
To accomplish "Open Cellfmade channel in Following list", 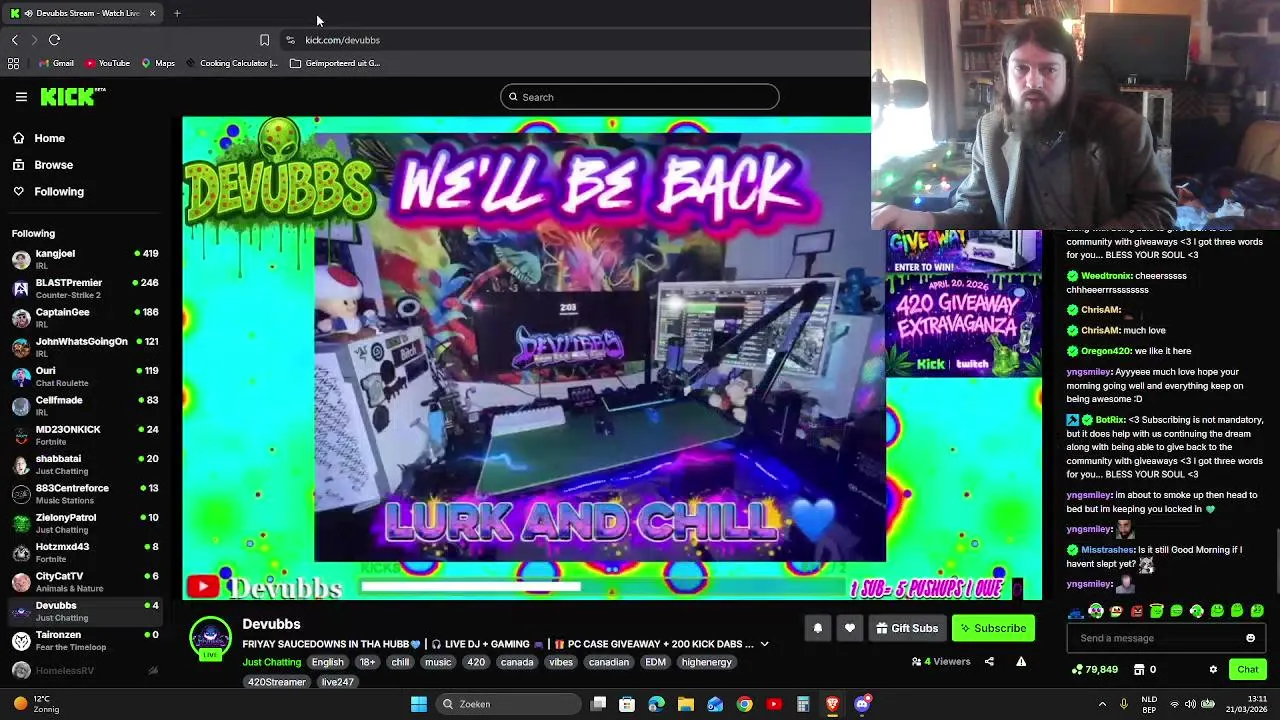I will pos(86,406).
